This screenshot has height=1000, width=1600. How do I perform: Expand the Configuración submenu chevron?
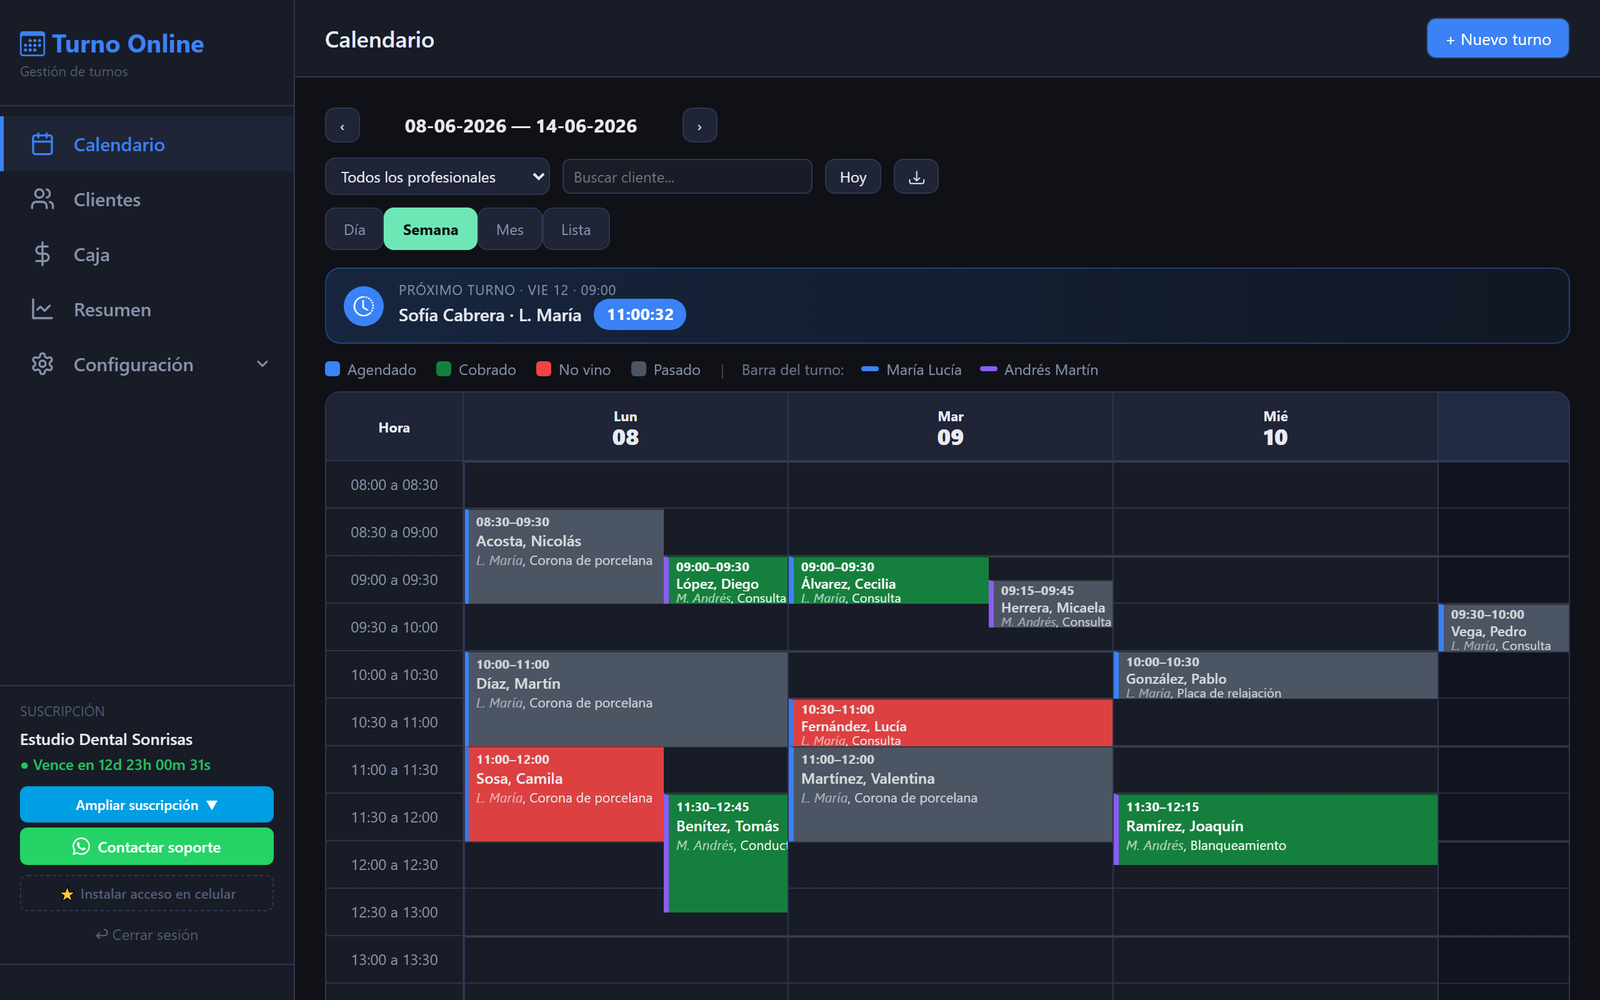(263, 364)
